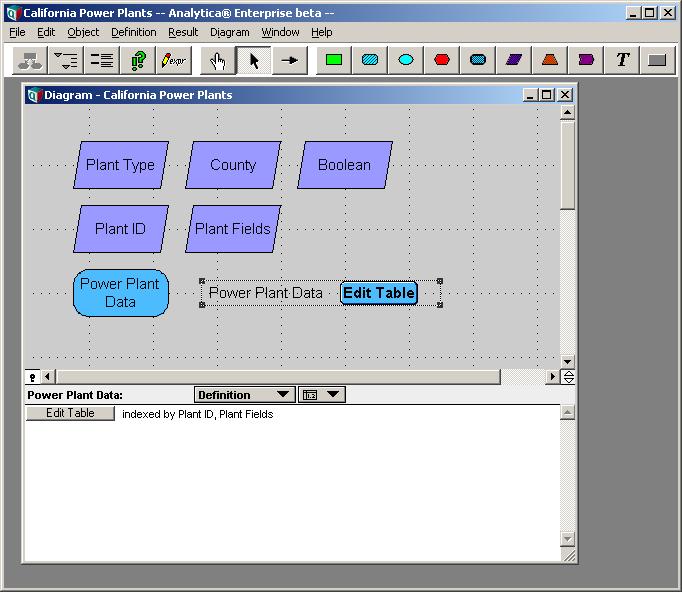Image resolution: width=682 pixels, height=592 pixels.
Task: Click the gray Edit Table panel button
Action: pos(70,413)
